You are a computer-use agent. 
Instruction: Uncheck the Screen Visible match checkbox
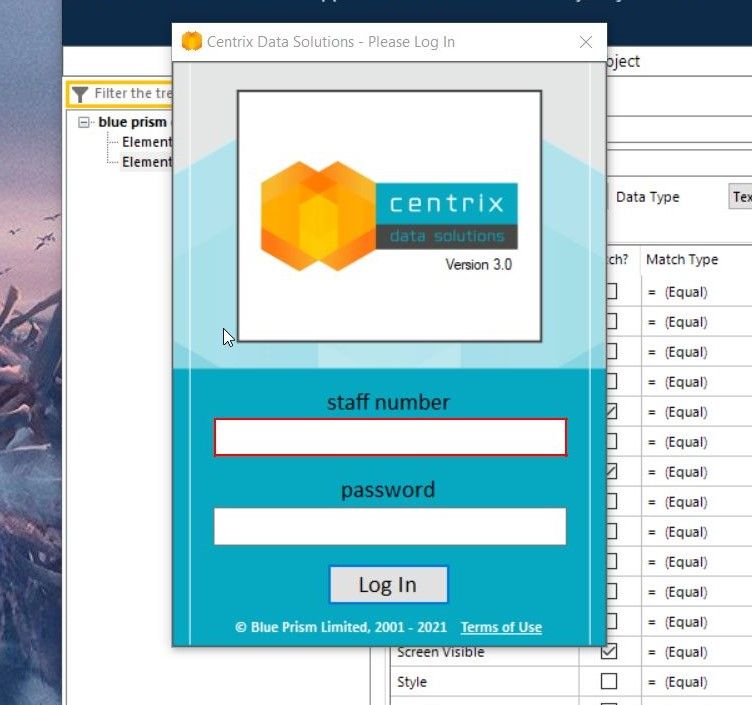(x=609, y=651)
